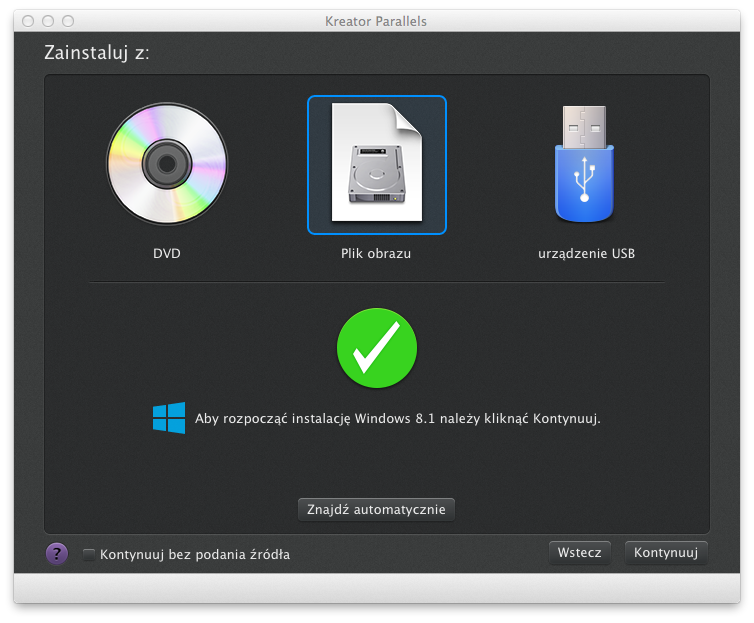Click the Windows 8.1 installation message text
754x623 pixels.
397,418
